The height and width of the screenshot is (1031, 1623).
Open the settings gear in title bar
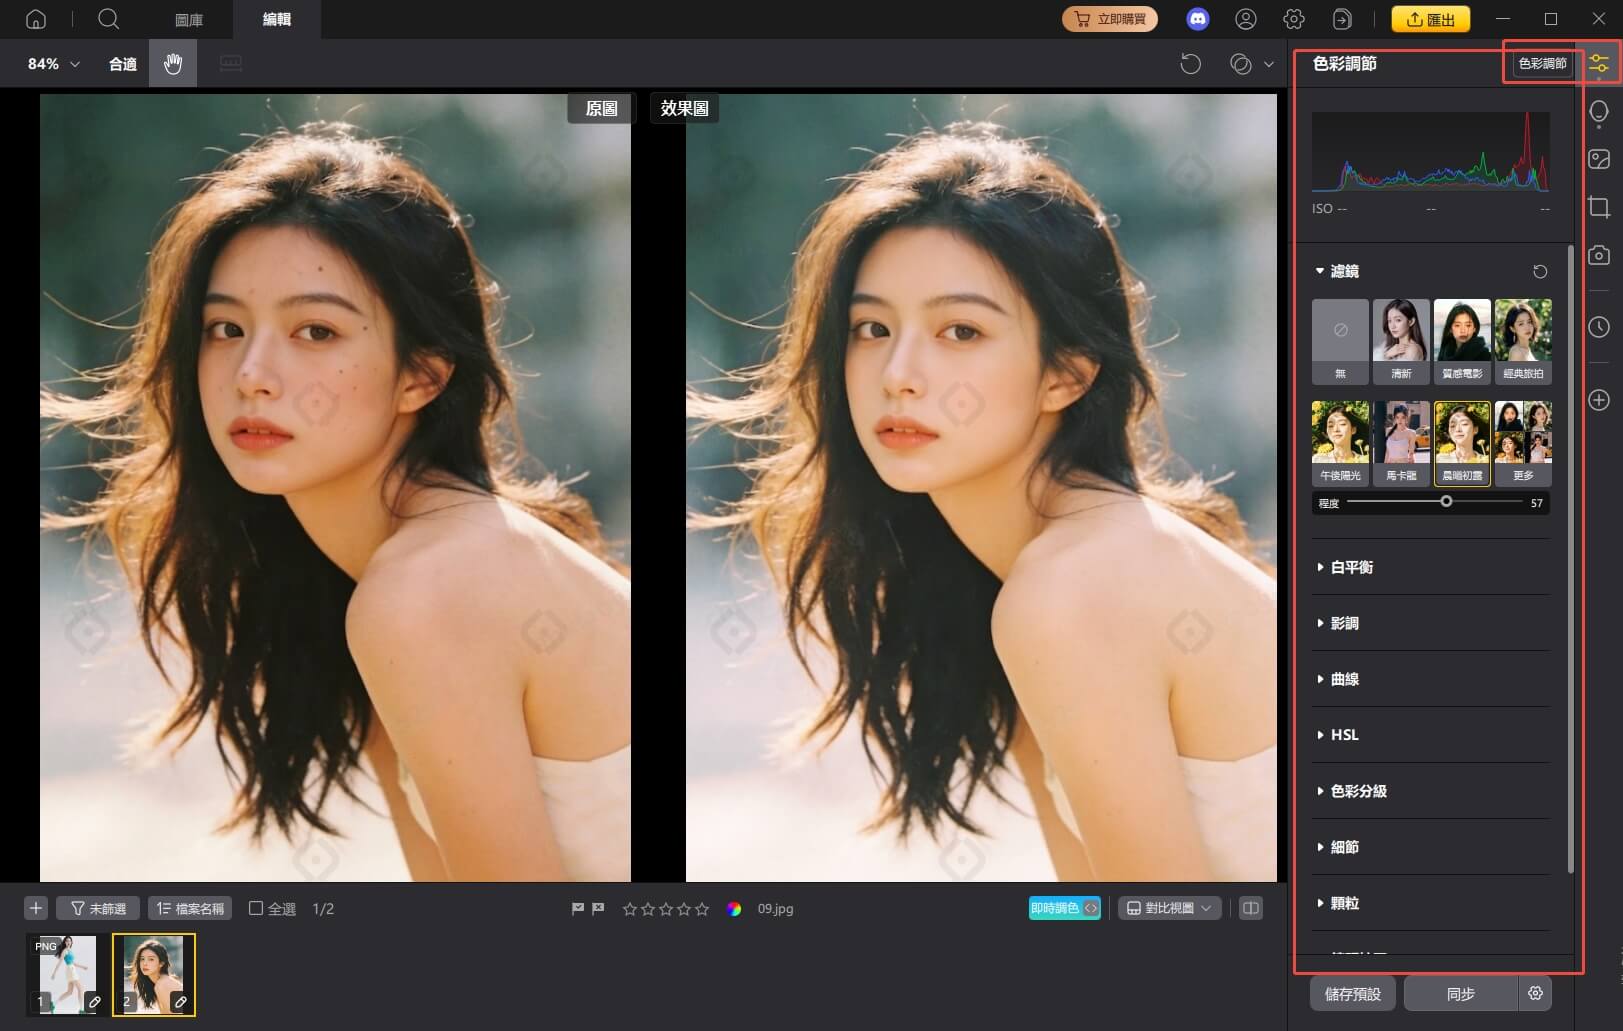[1294, 19]
